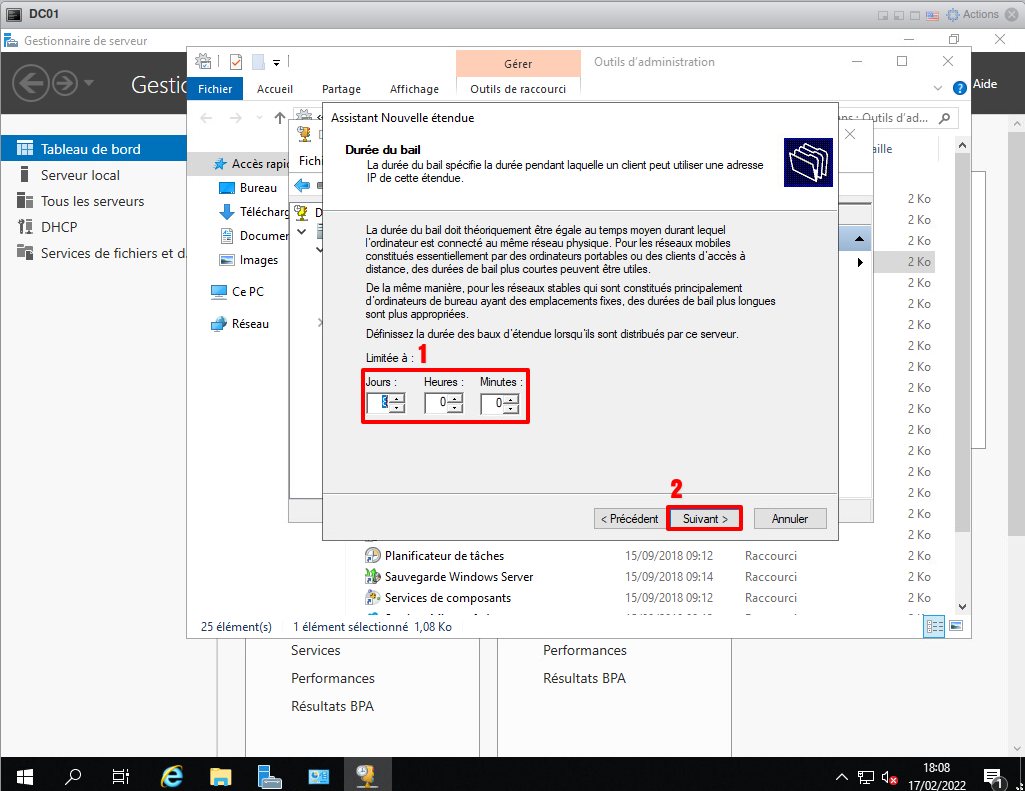Open Internet Explorer from the taskbar
The image size is (1025, 791).
pos(172,775)
